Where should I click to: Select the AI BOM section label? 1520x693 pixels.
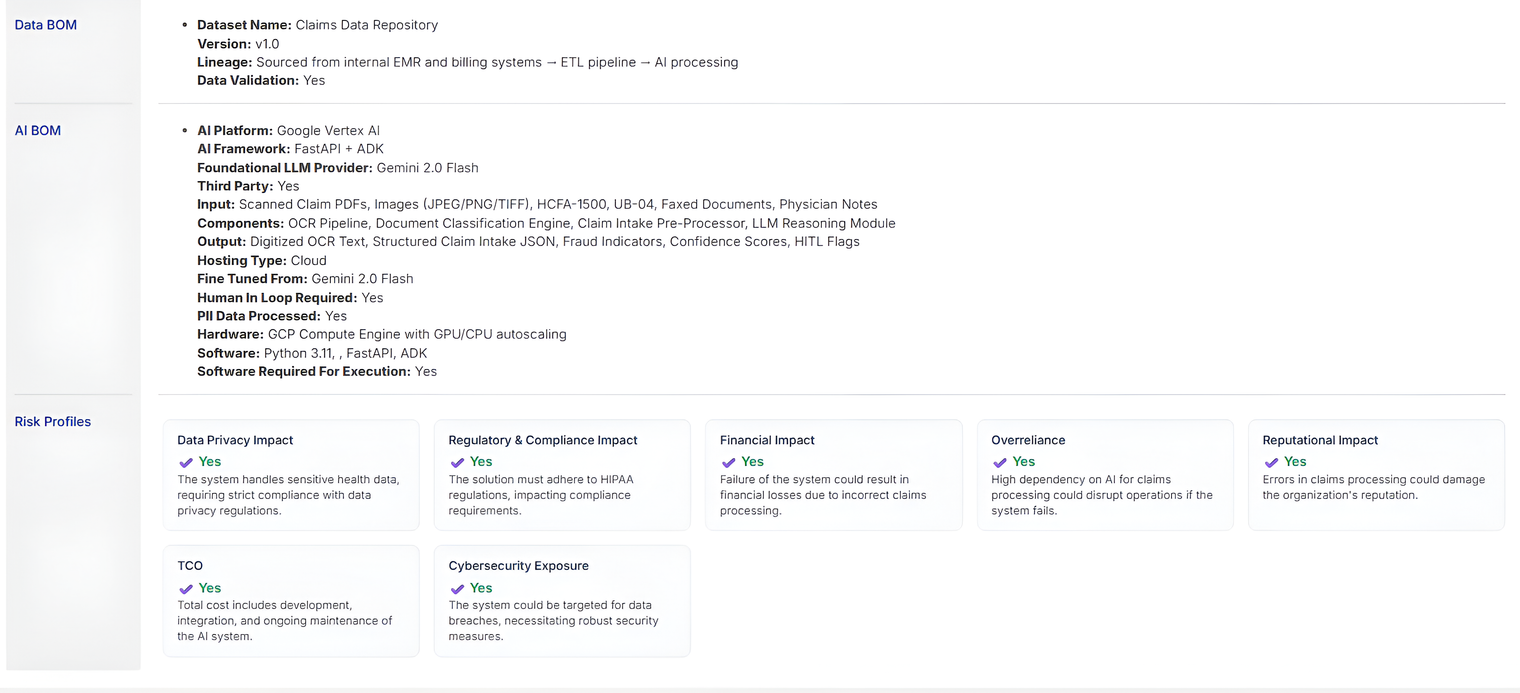[38, 131]
